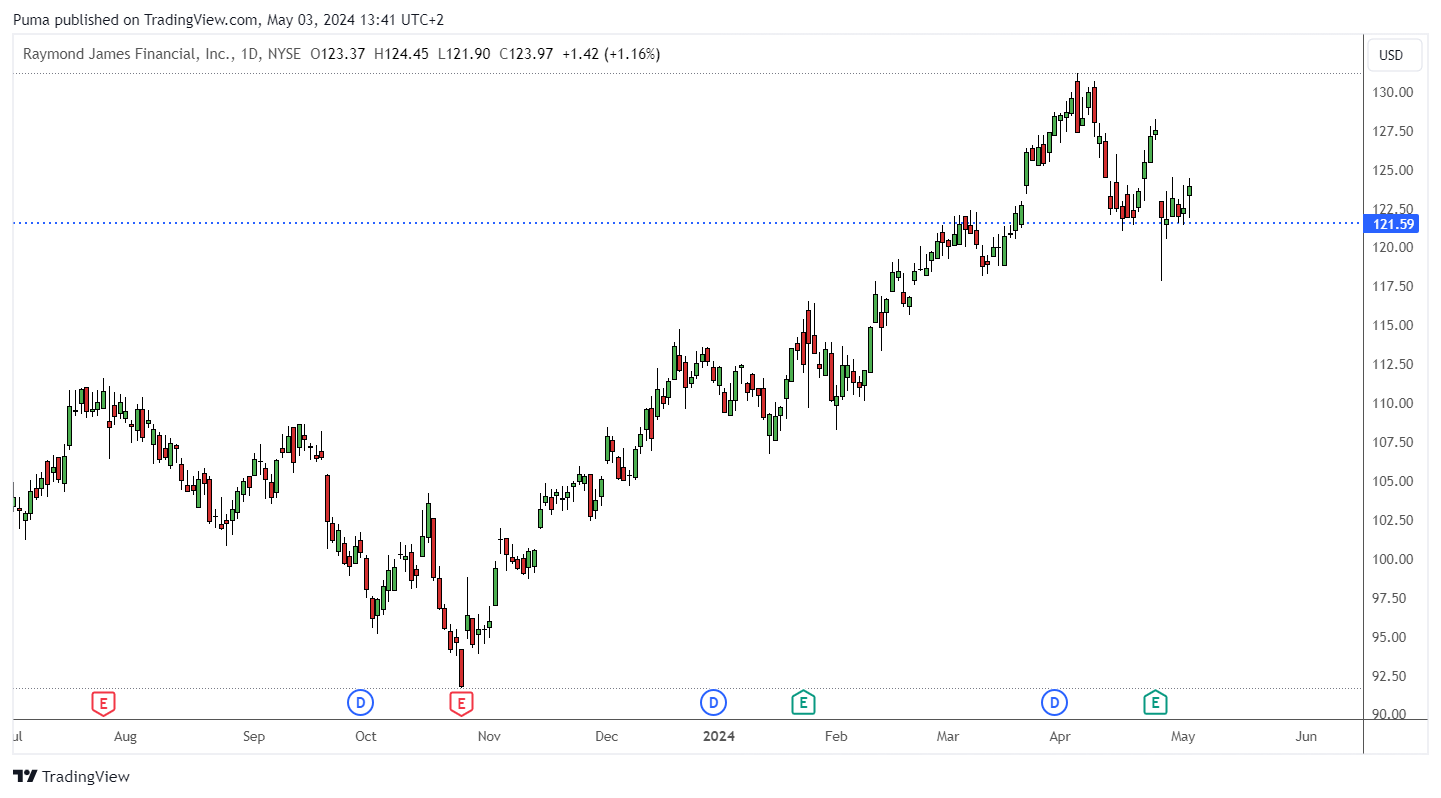
Task: Open the green earnings marker in late January
Action: pos(803,703)
